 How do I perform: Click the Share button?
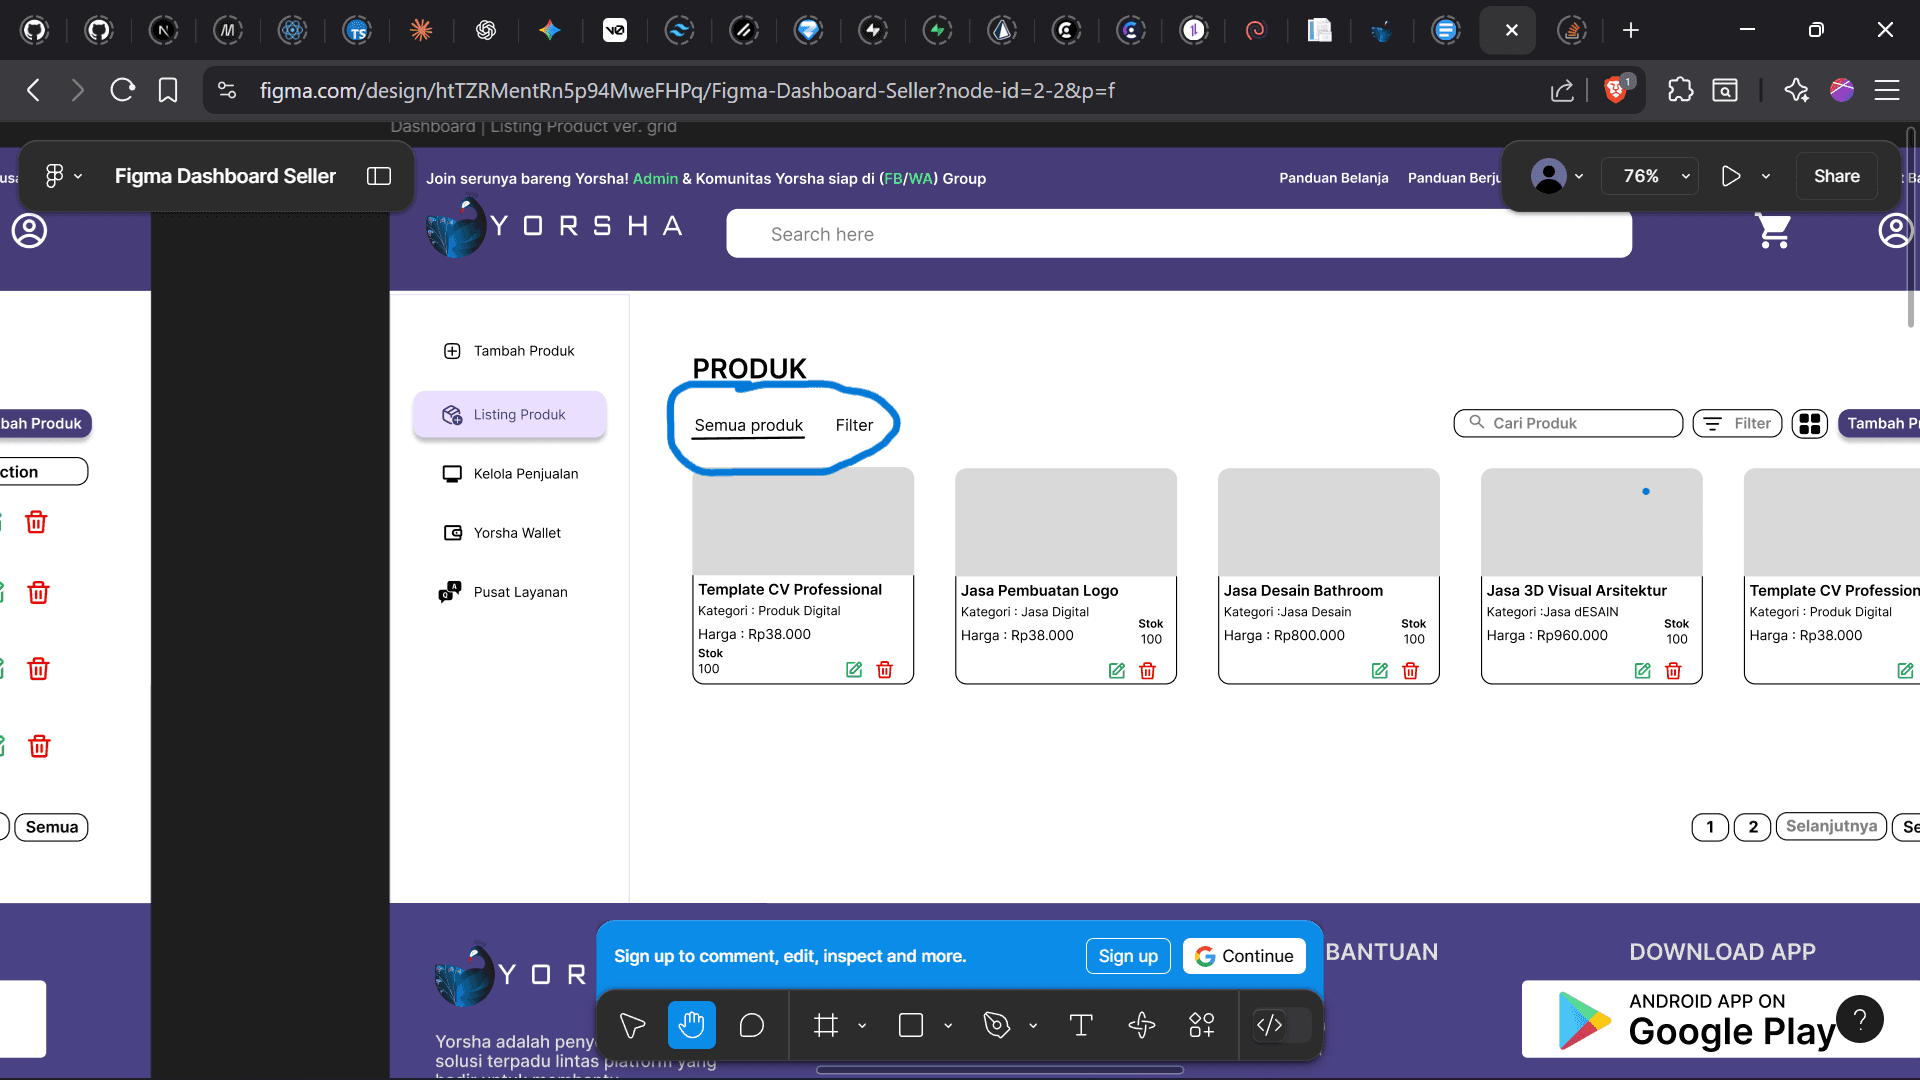[x=1837, y=176]
